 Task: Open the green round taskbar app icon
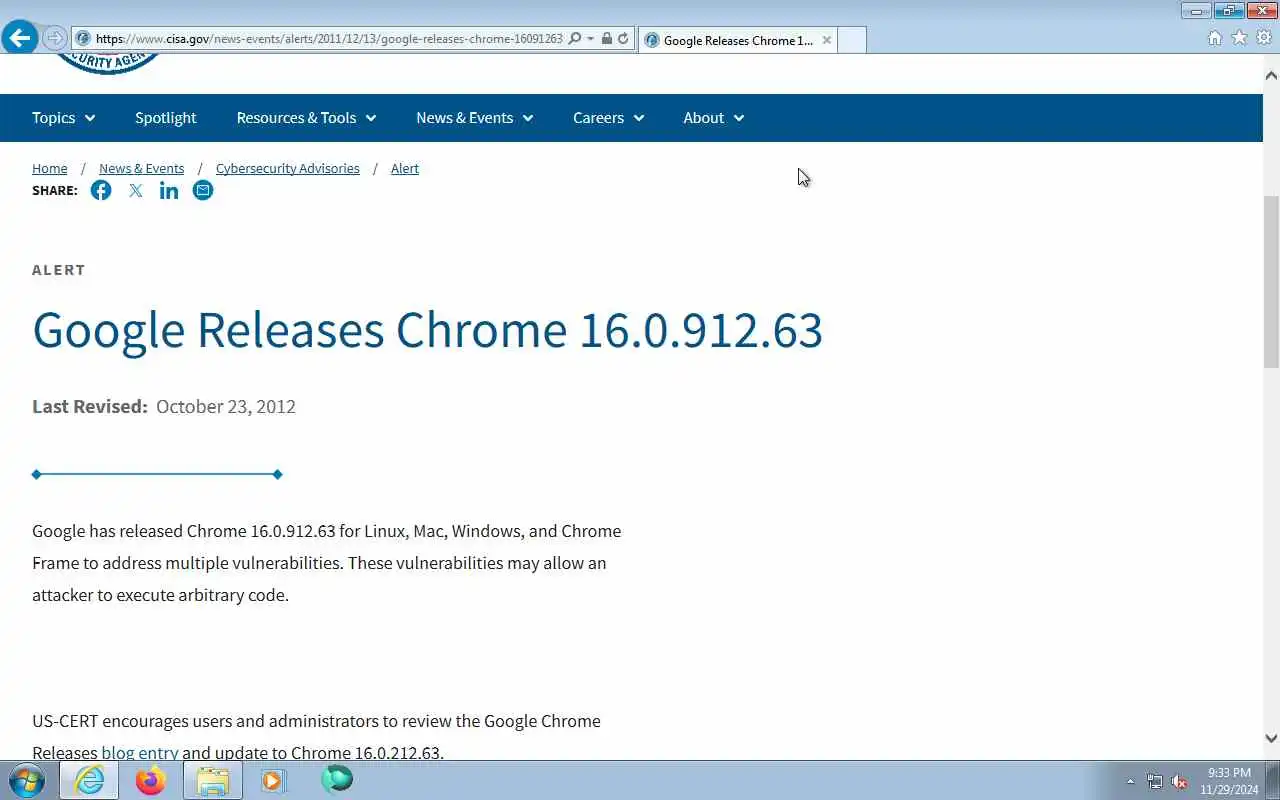click(337, 779)
